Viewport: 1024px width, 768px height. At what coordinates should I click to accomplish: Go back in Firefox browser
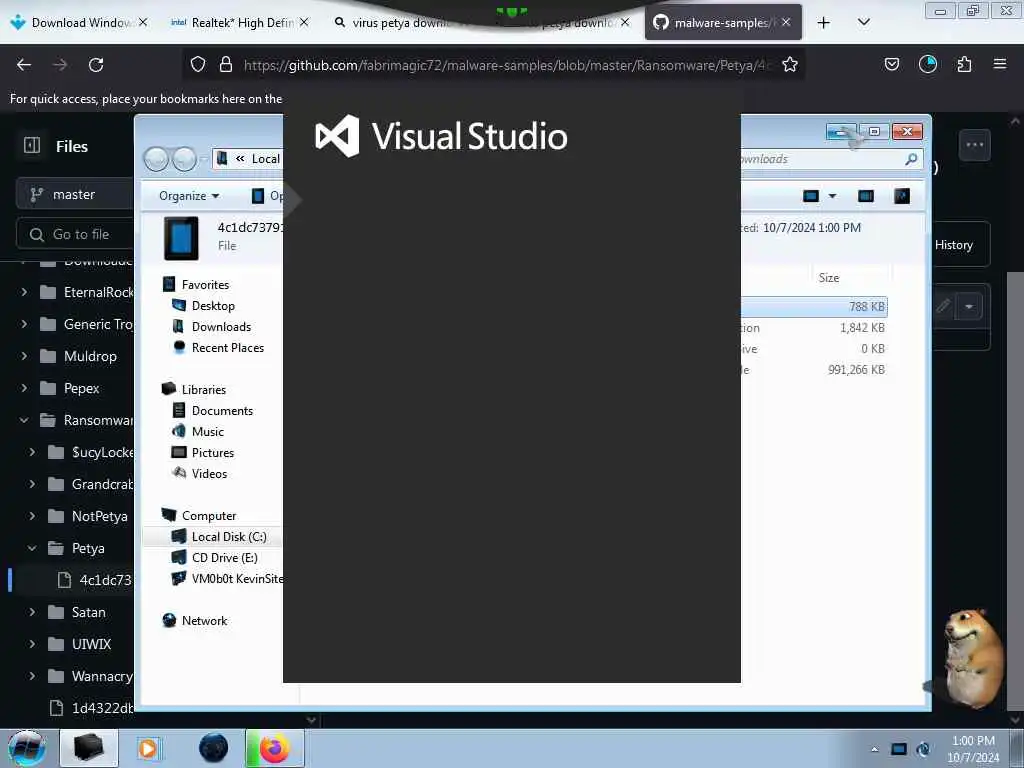[24, 65]
